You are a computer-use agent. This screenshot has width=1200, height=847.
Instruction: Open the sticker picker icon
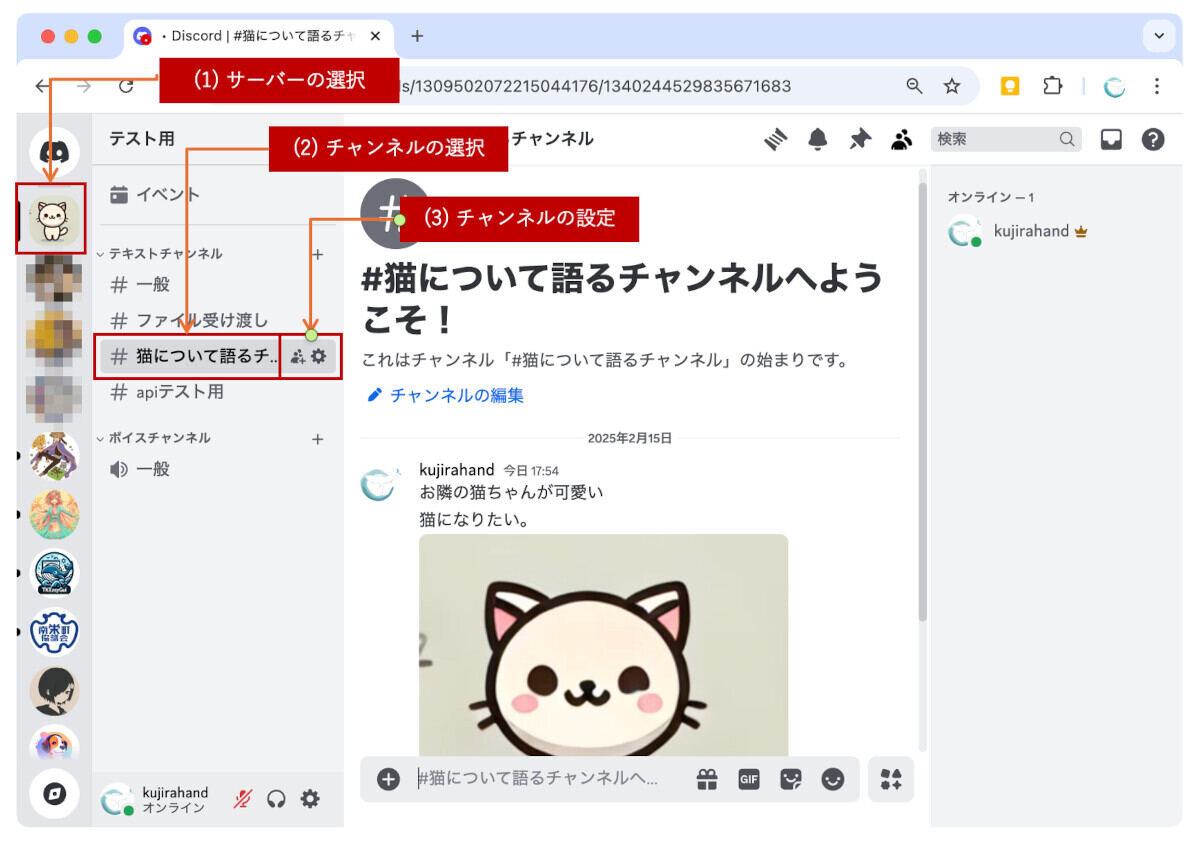click(x=791, y=779)
